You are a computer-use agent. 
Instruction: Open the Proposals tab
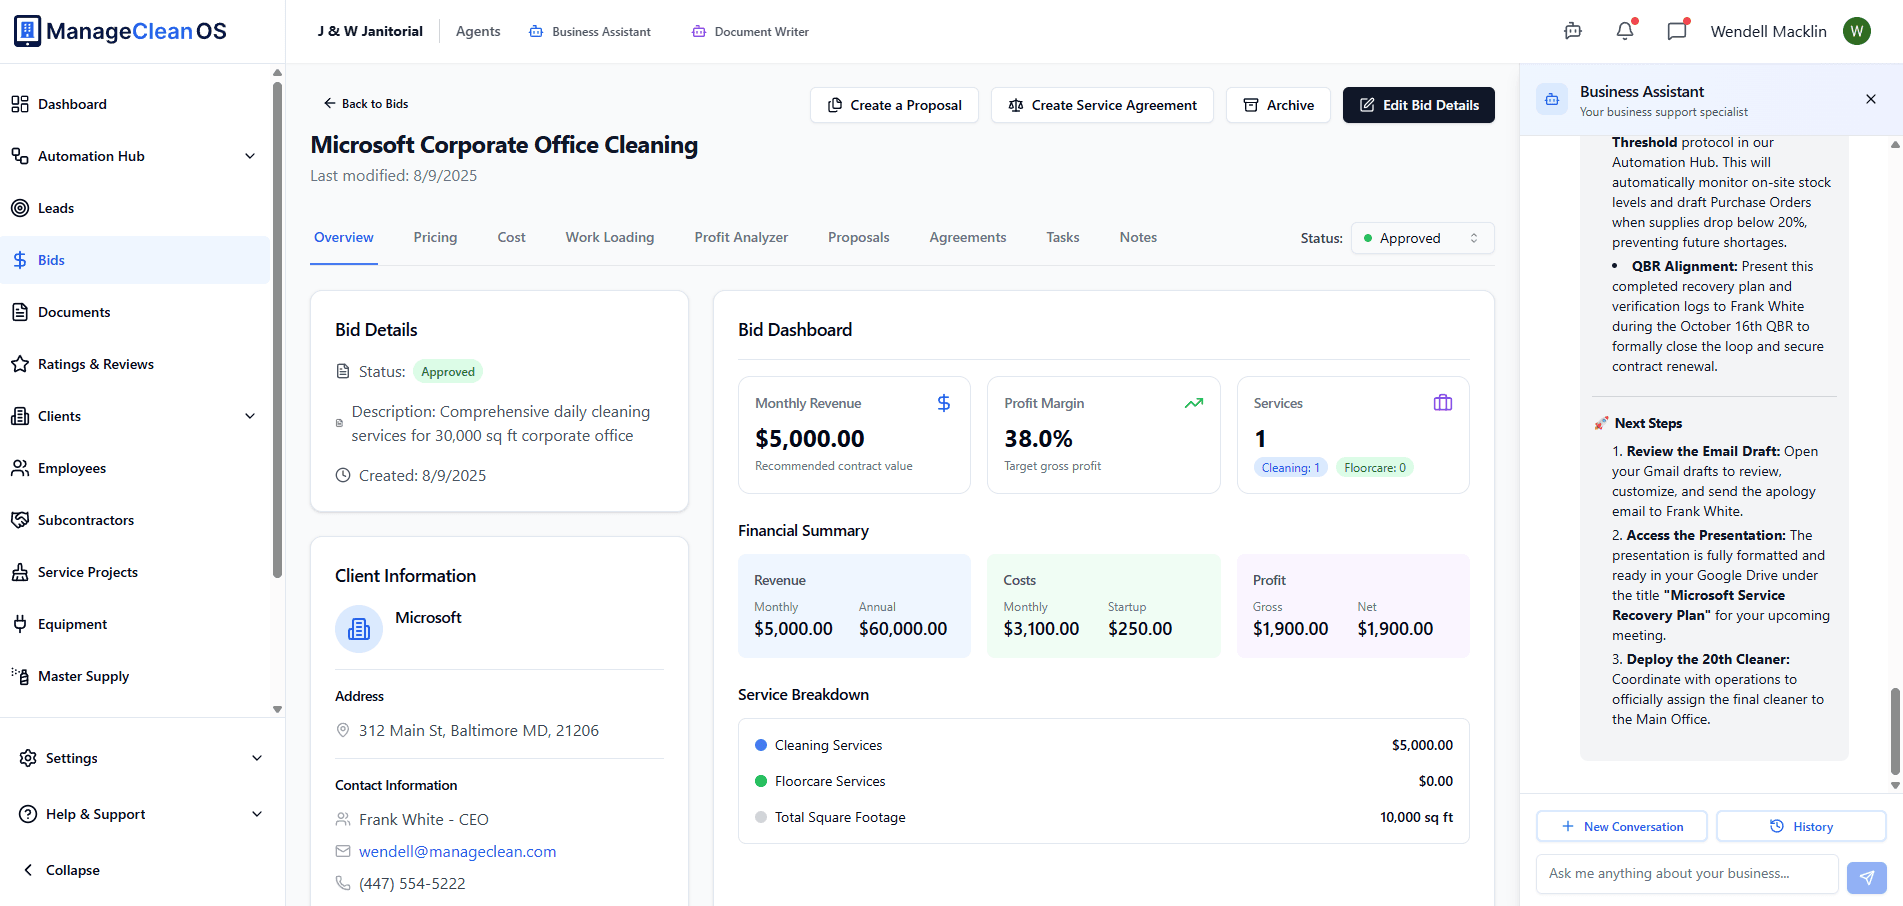coord(858,237)
